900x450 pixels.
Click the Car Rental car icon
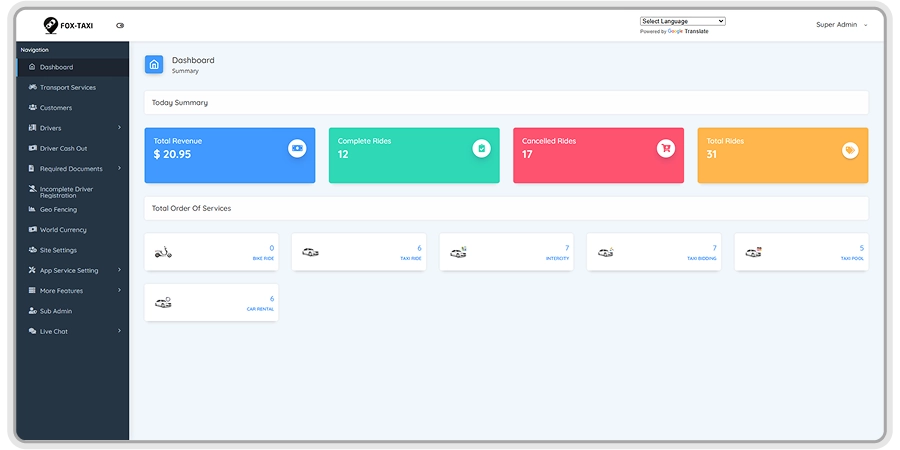[x=163, y=302]
